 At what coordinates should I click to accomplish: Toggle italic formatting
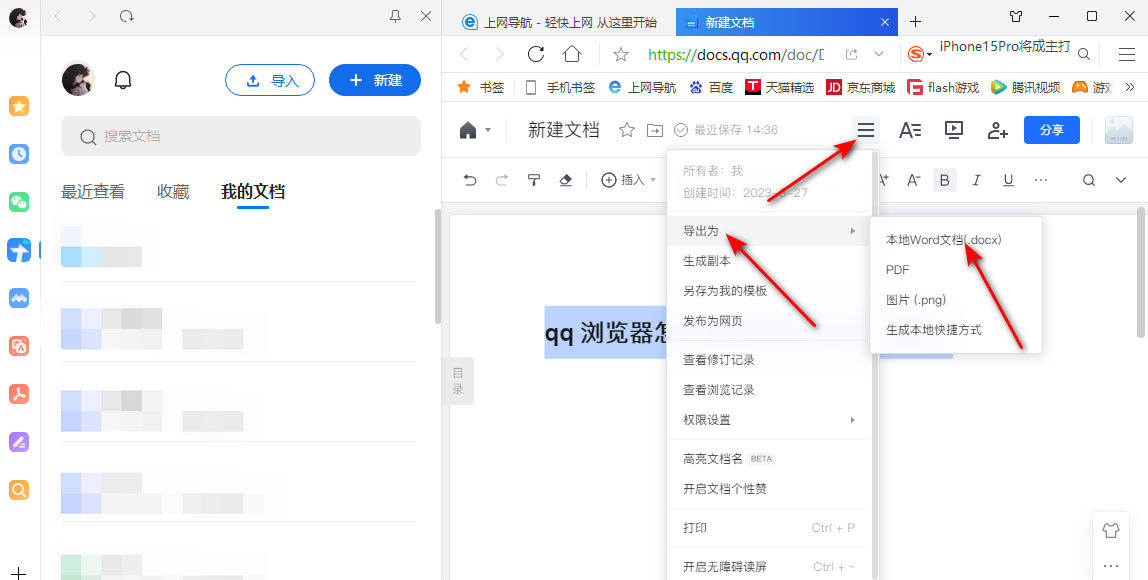tap(976, 179)
